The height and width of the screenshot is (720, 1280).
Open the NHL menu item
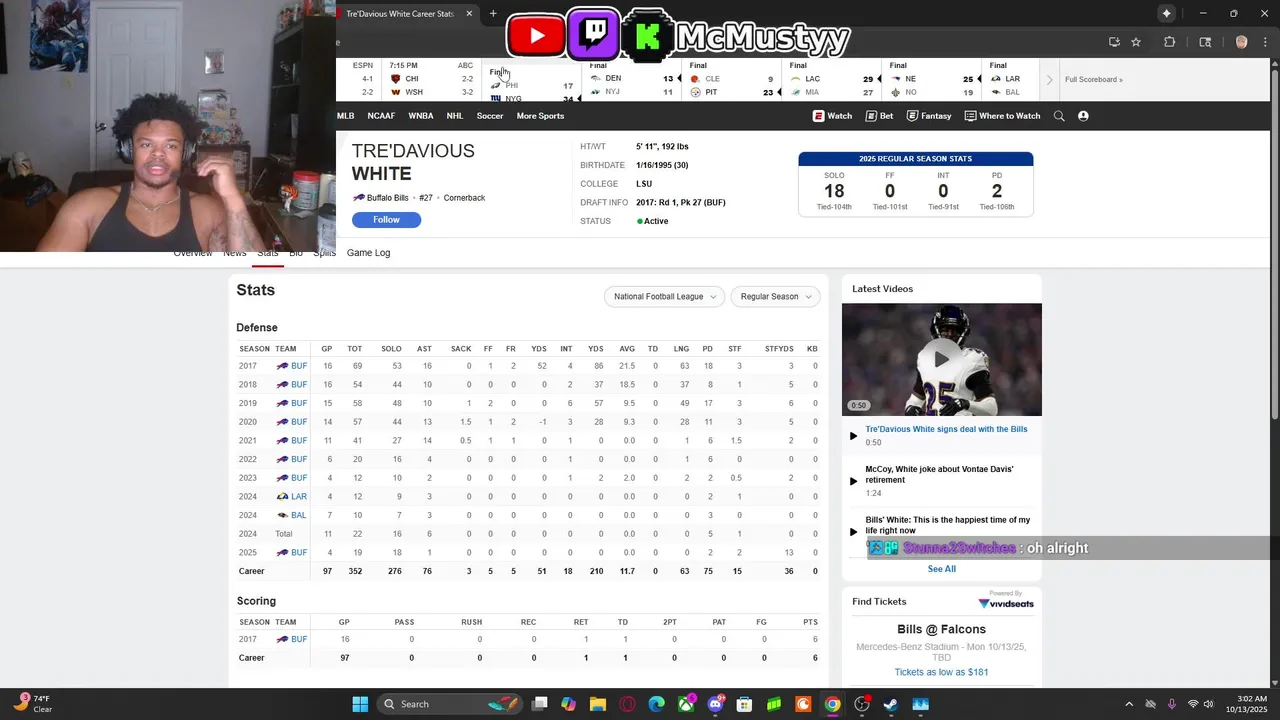click(455, 116)
